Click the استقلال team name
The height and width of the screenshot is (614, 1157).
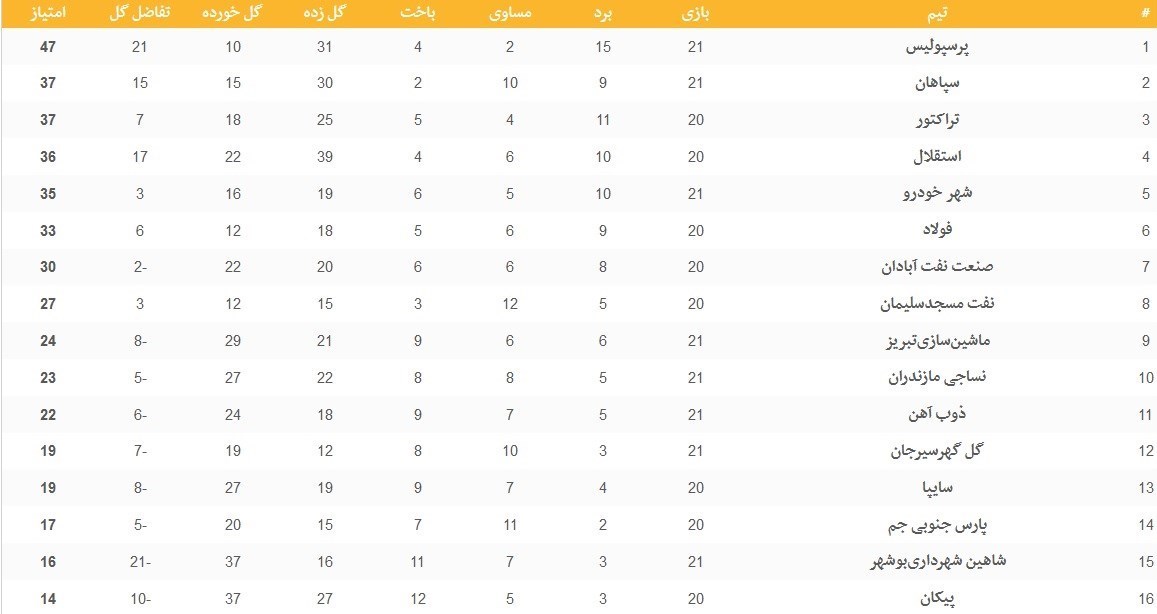pyautogui.click(x=937, y=157)
